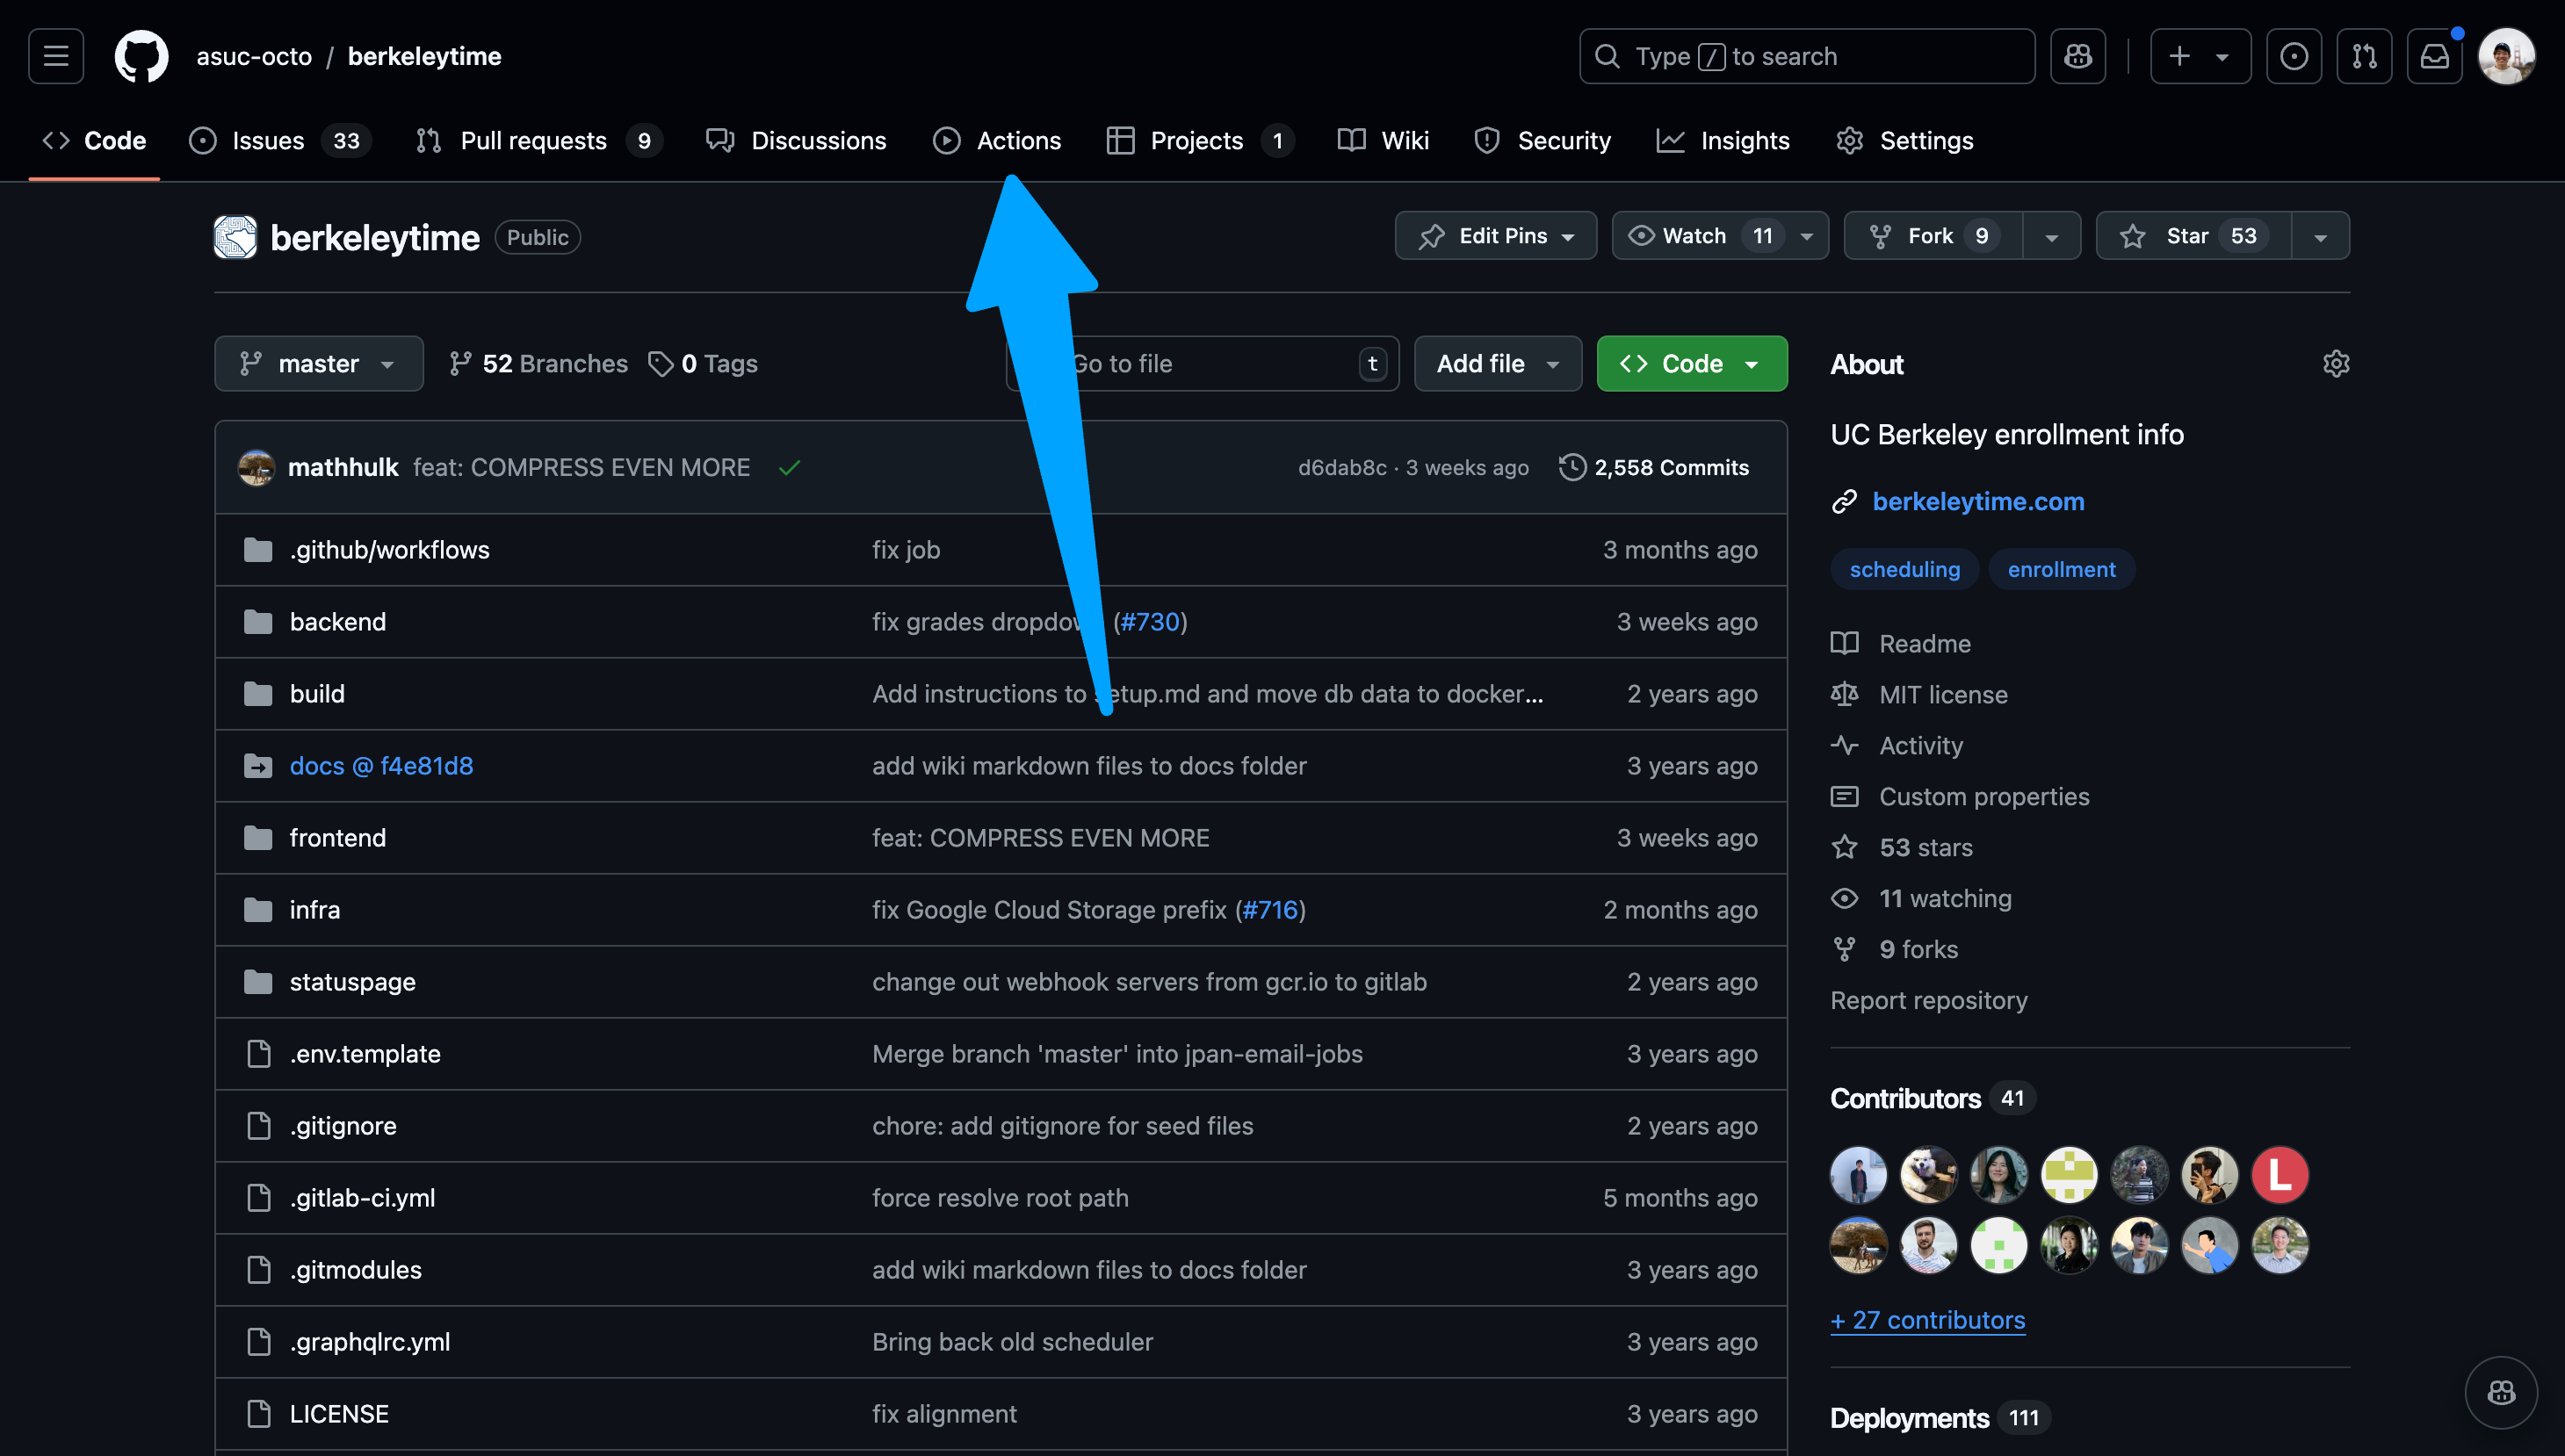Click the infra folder icon
The width and height of the screenshot is (2565, 1456).
pyautogui.click(x=258, y=910)
